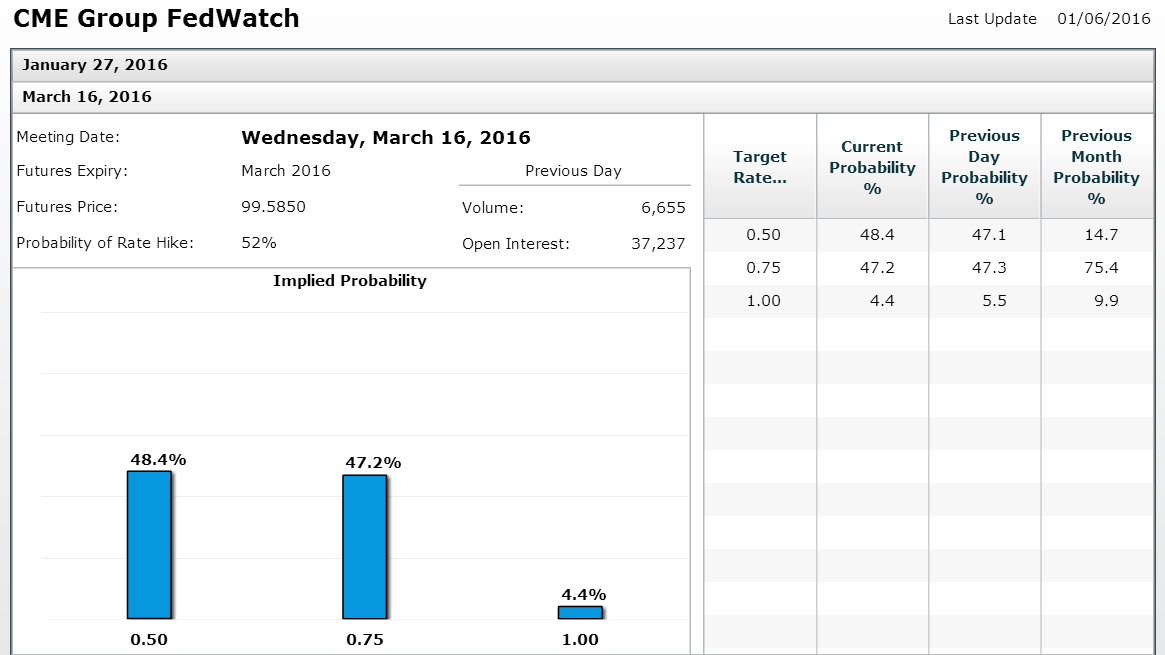Click the Futures Price label
The height and width of the screenshot is (655, 1165).
coord(67,207)
